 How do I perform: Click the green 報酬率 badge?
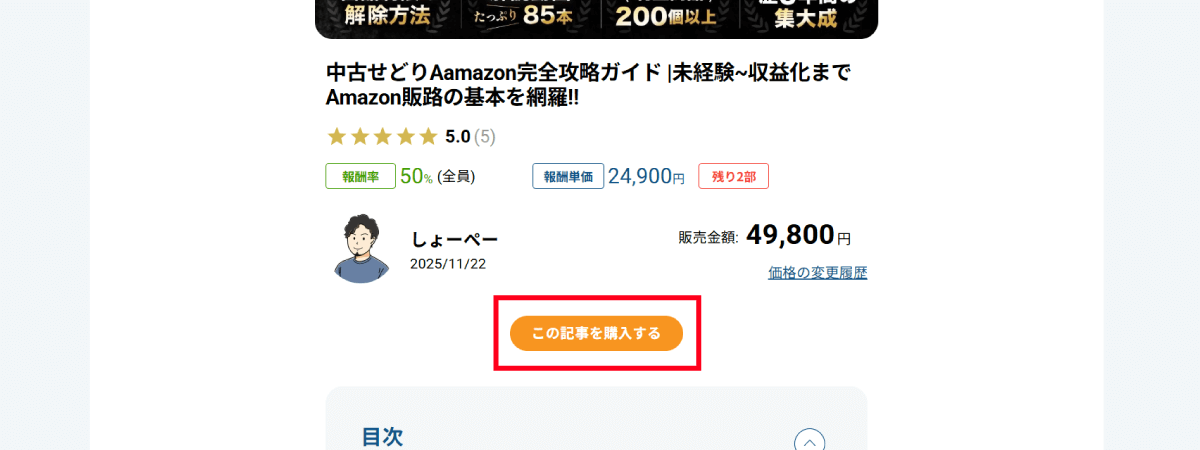[360, 177]
